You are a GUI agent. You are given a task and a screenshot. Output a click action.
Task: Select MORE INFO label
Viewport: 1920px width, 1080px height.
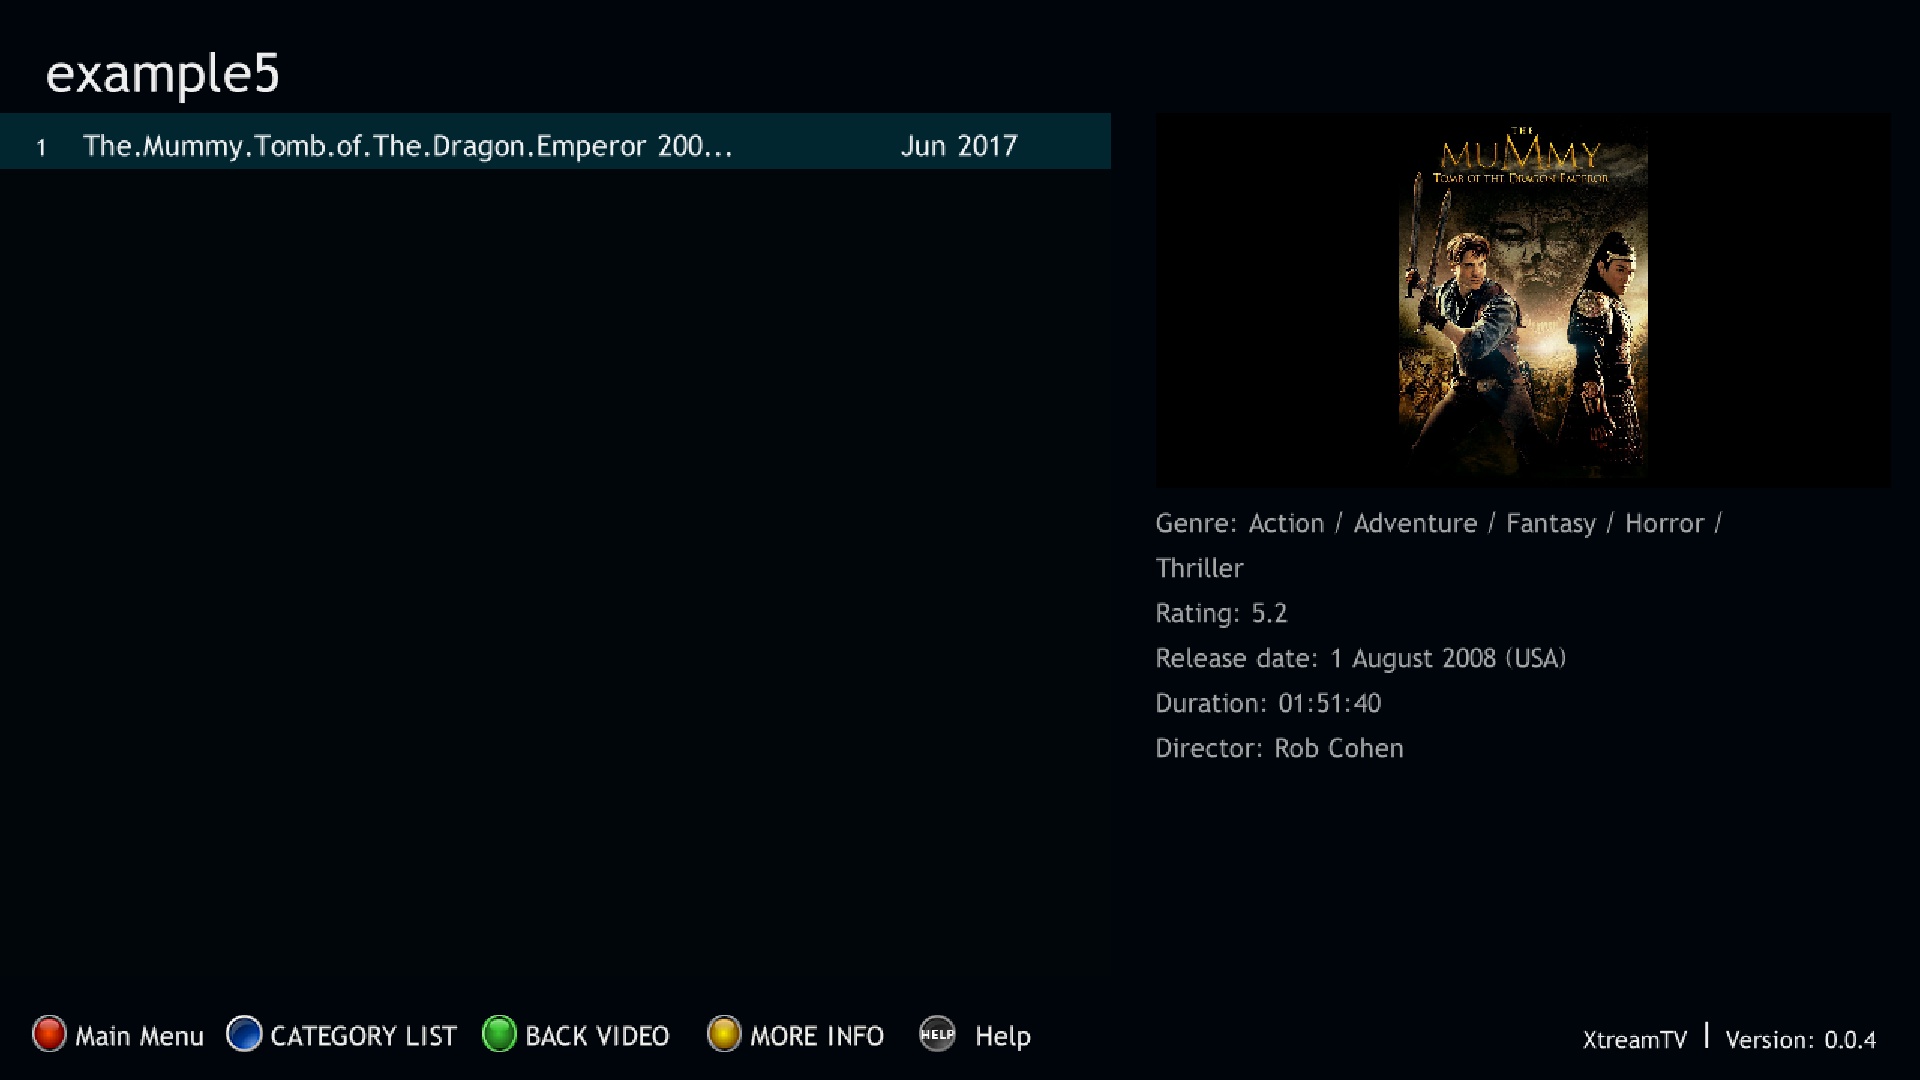[x=817, y=1036]
